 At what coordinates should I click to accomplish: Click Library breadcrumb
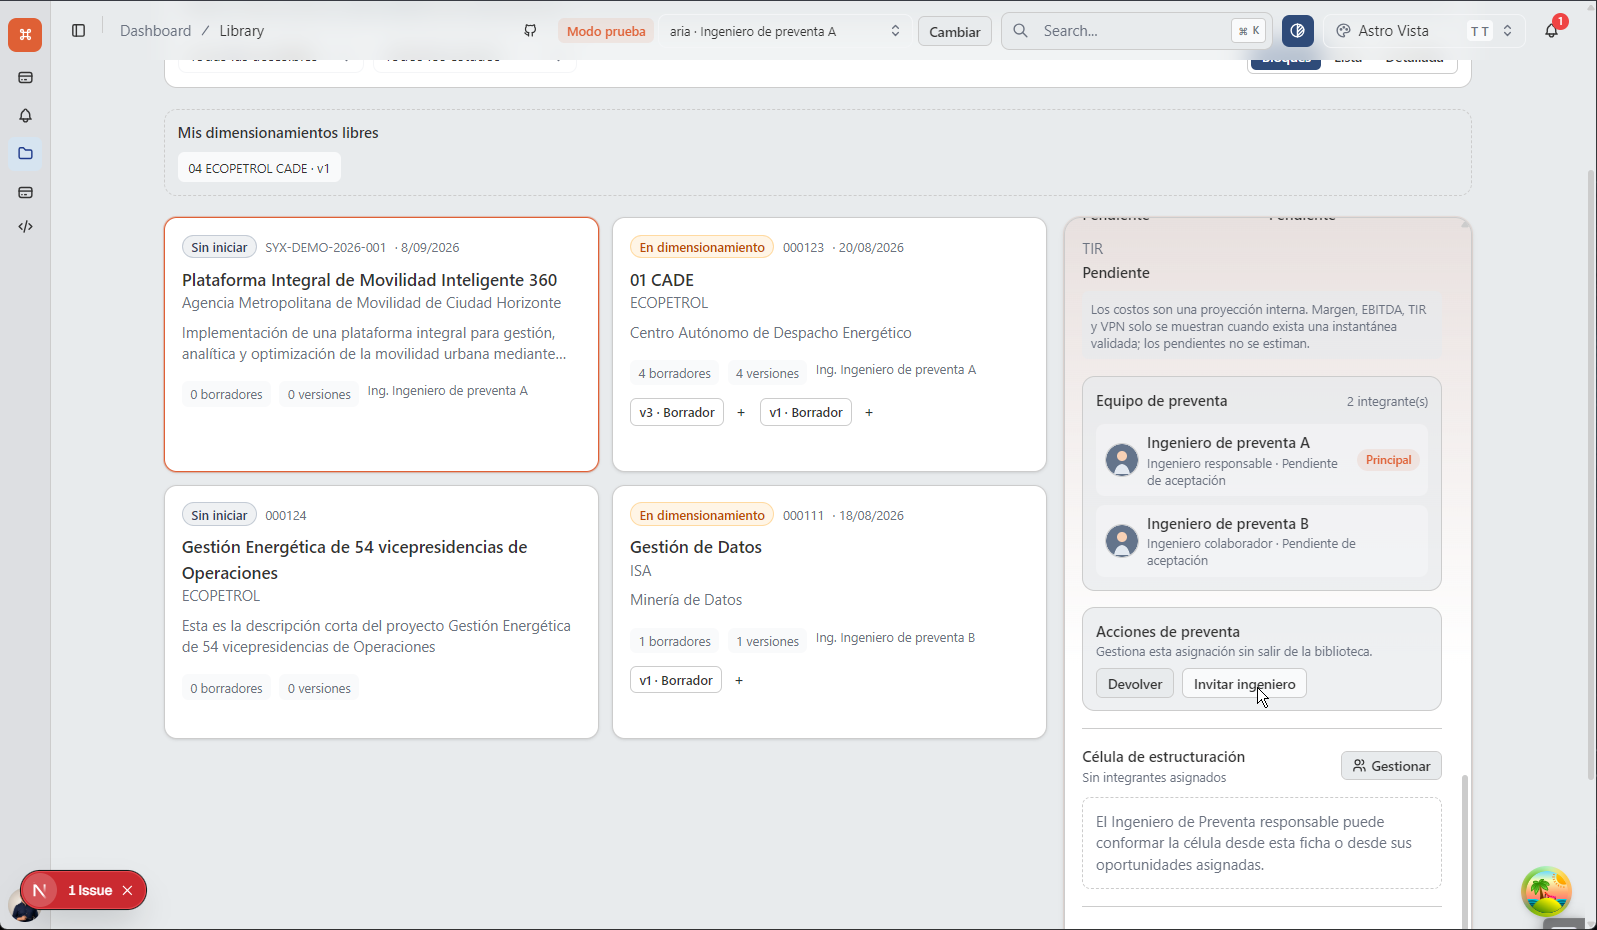point(242,31)
